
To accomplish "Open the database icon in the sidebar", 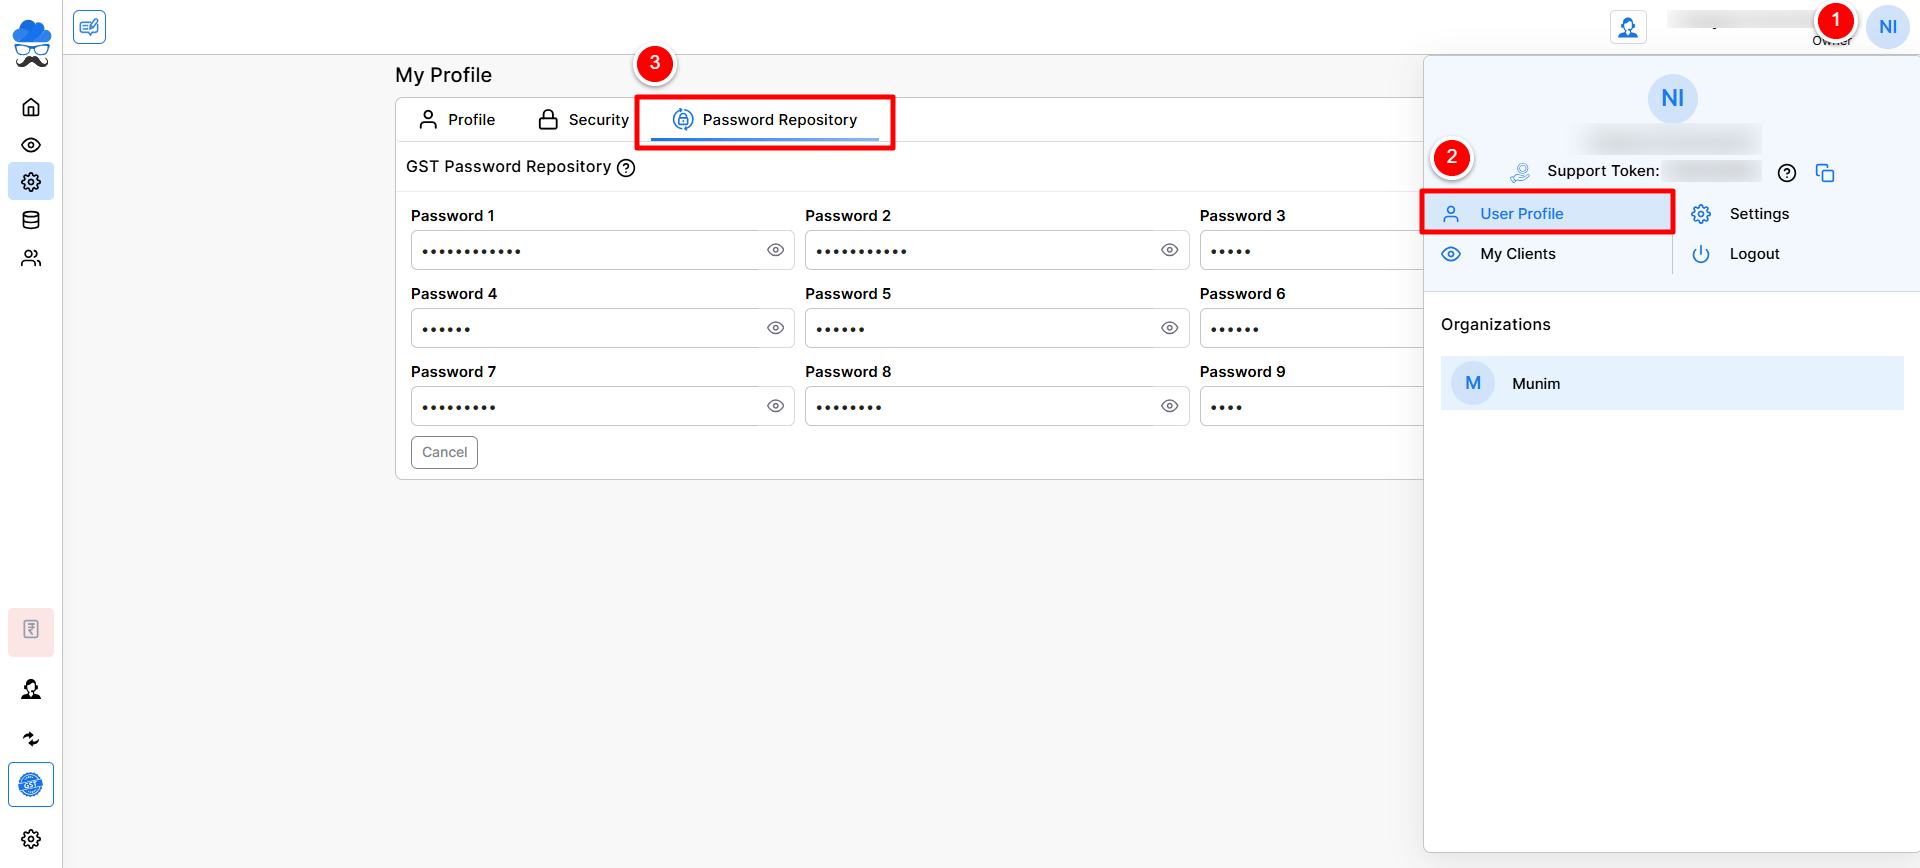I will (x=31, y=220).
